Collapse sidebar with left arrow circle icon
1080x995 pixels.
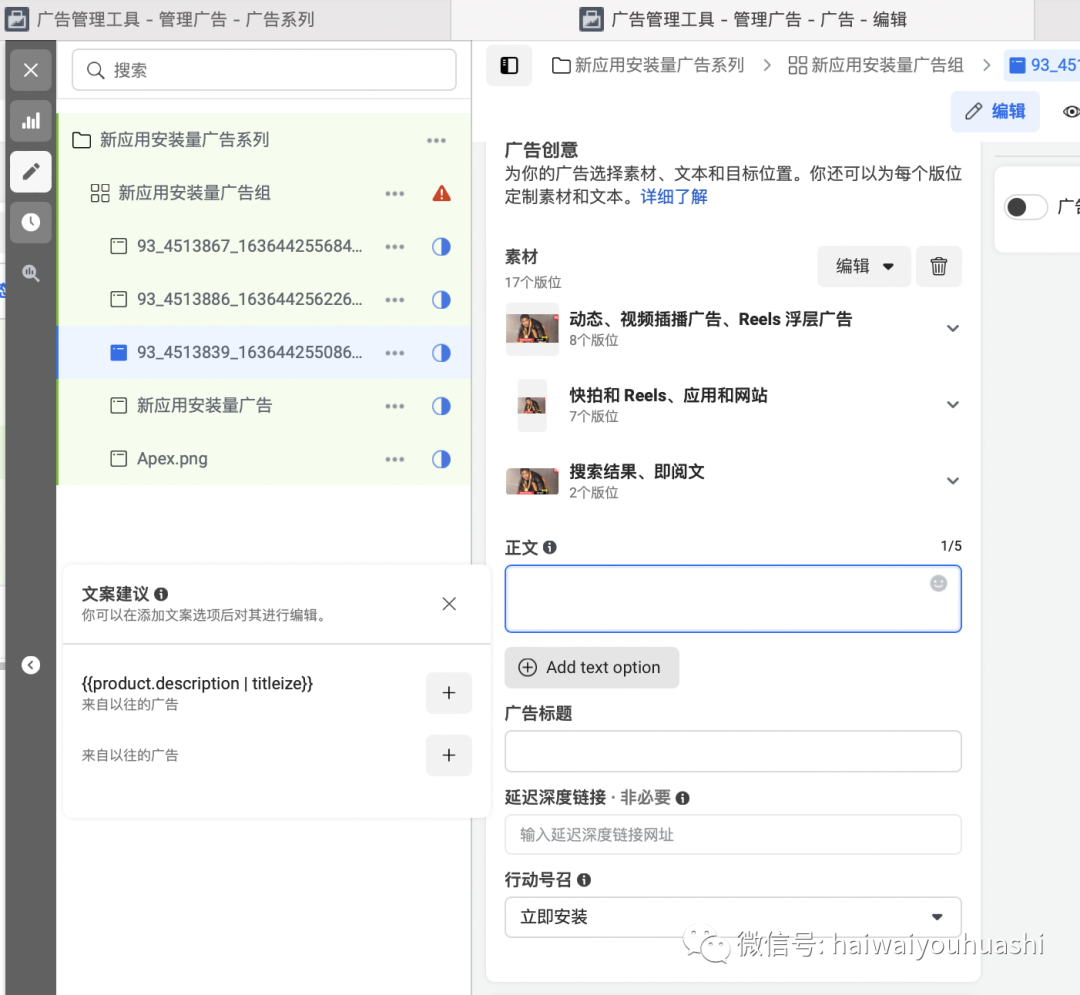coord(31,665)
